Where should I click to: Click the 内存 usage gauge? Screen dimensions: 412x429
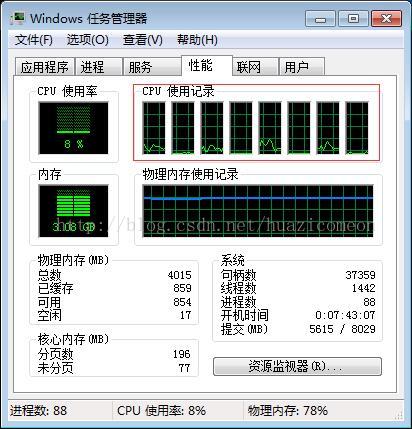tap(73, 211)
